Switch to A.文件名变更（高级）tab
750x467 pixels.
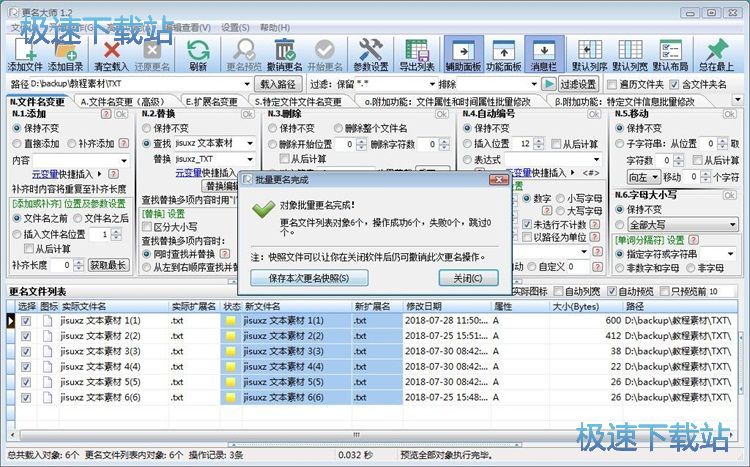[x=122, y=102]
